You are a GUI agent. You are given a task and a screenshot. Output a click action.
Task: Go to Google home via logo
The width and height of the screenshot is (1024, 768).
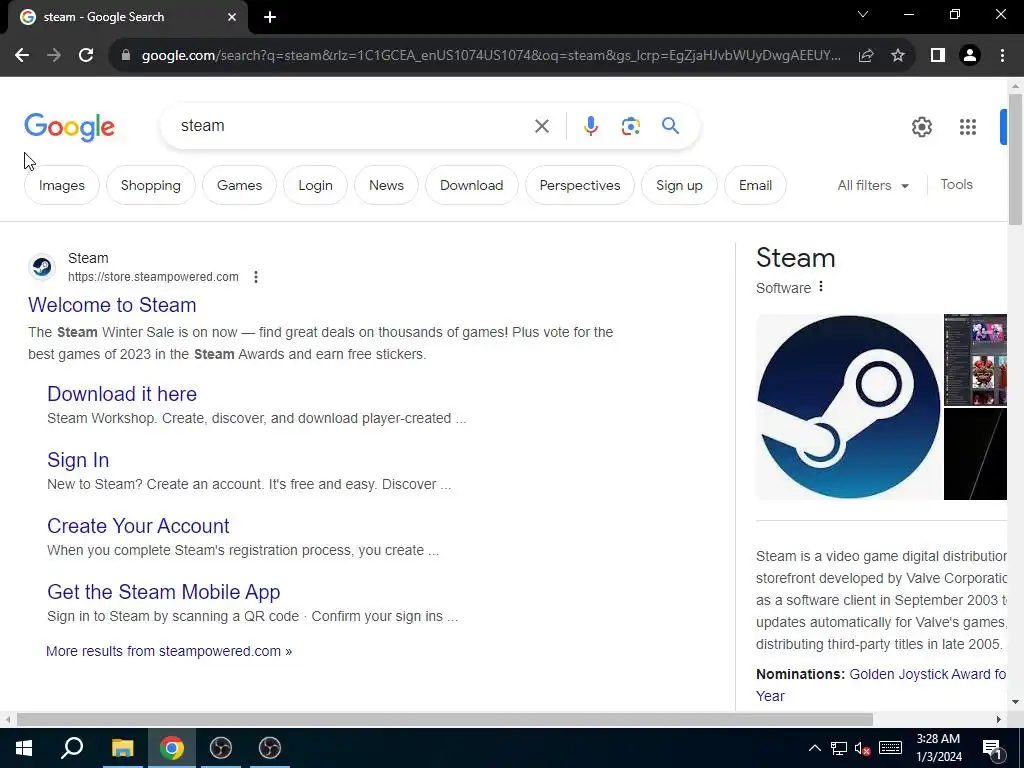[69, 127]
